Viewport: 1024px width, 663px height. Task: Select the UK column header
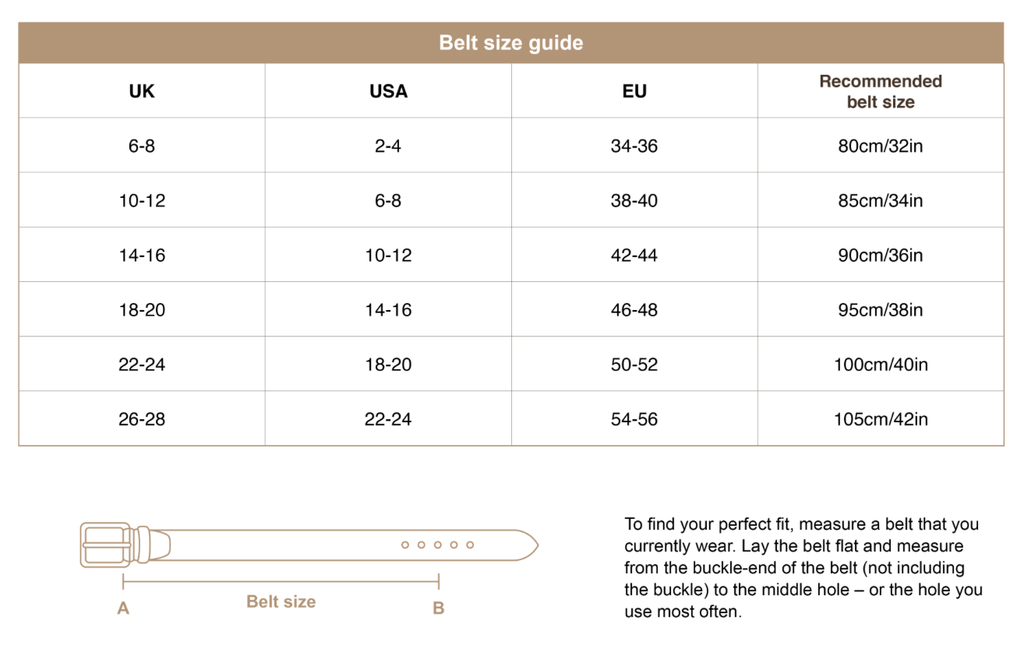point(142,91)
